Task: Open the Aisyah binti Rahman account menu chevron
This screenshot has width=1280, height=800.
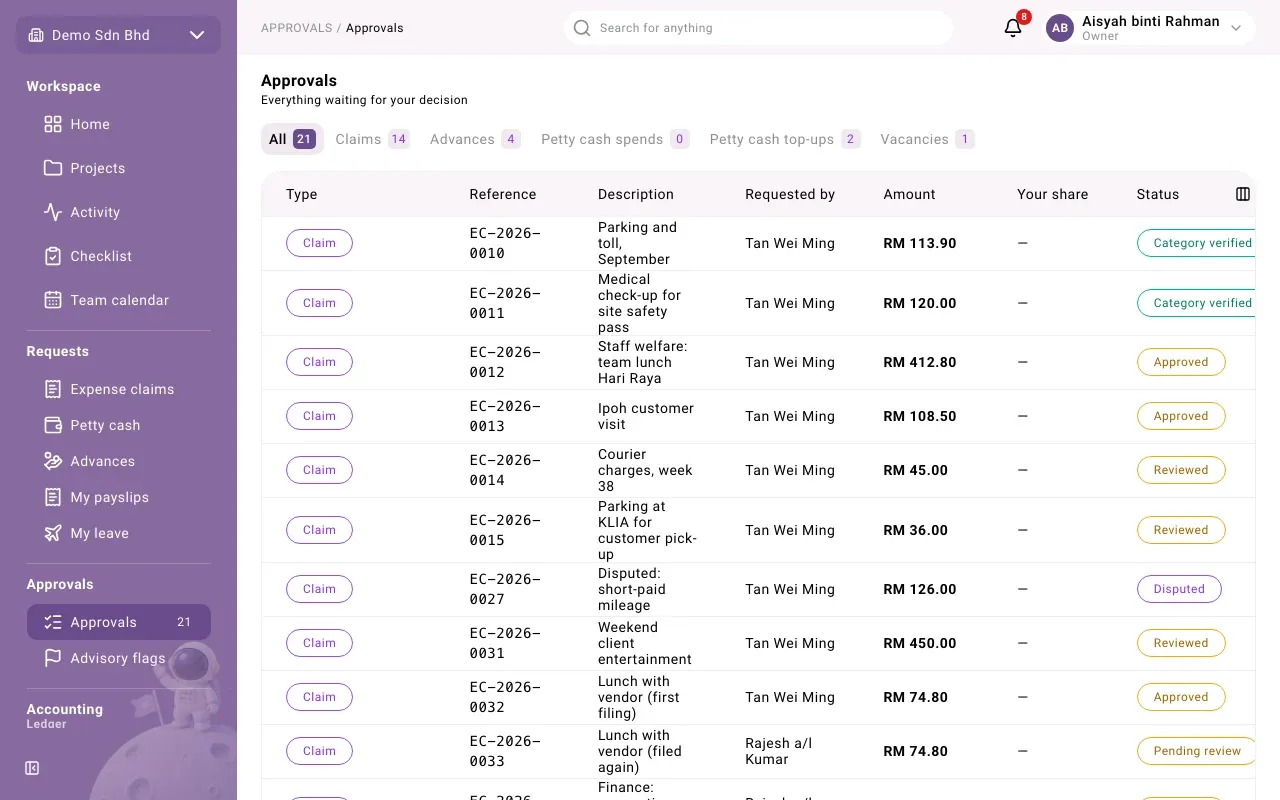Action: tap(1236, 28)
